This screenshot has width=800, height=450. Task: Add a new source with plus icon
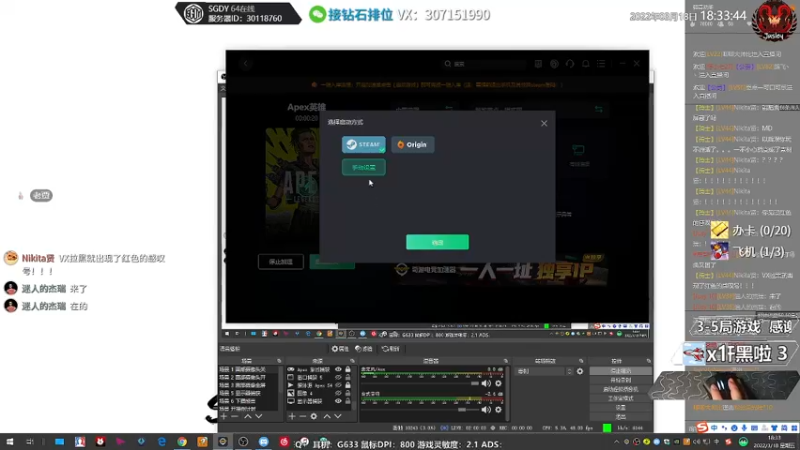coord(292,416)
